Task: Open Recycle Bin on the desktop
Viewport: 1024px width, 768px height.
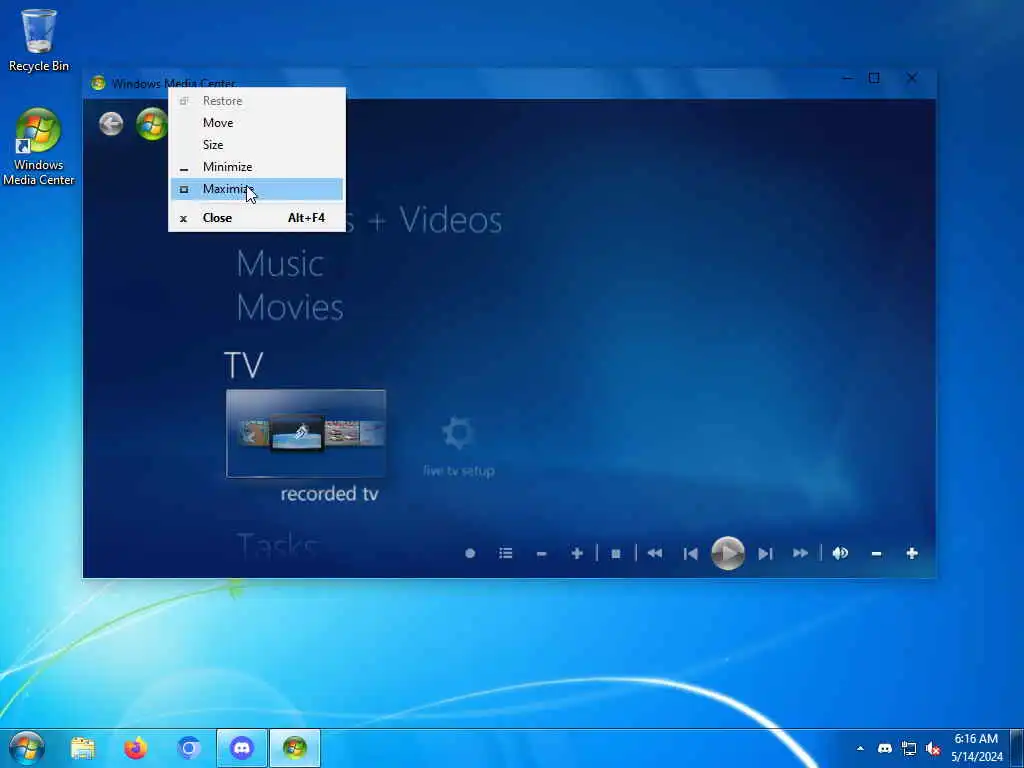Action: [39, 40]
